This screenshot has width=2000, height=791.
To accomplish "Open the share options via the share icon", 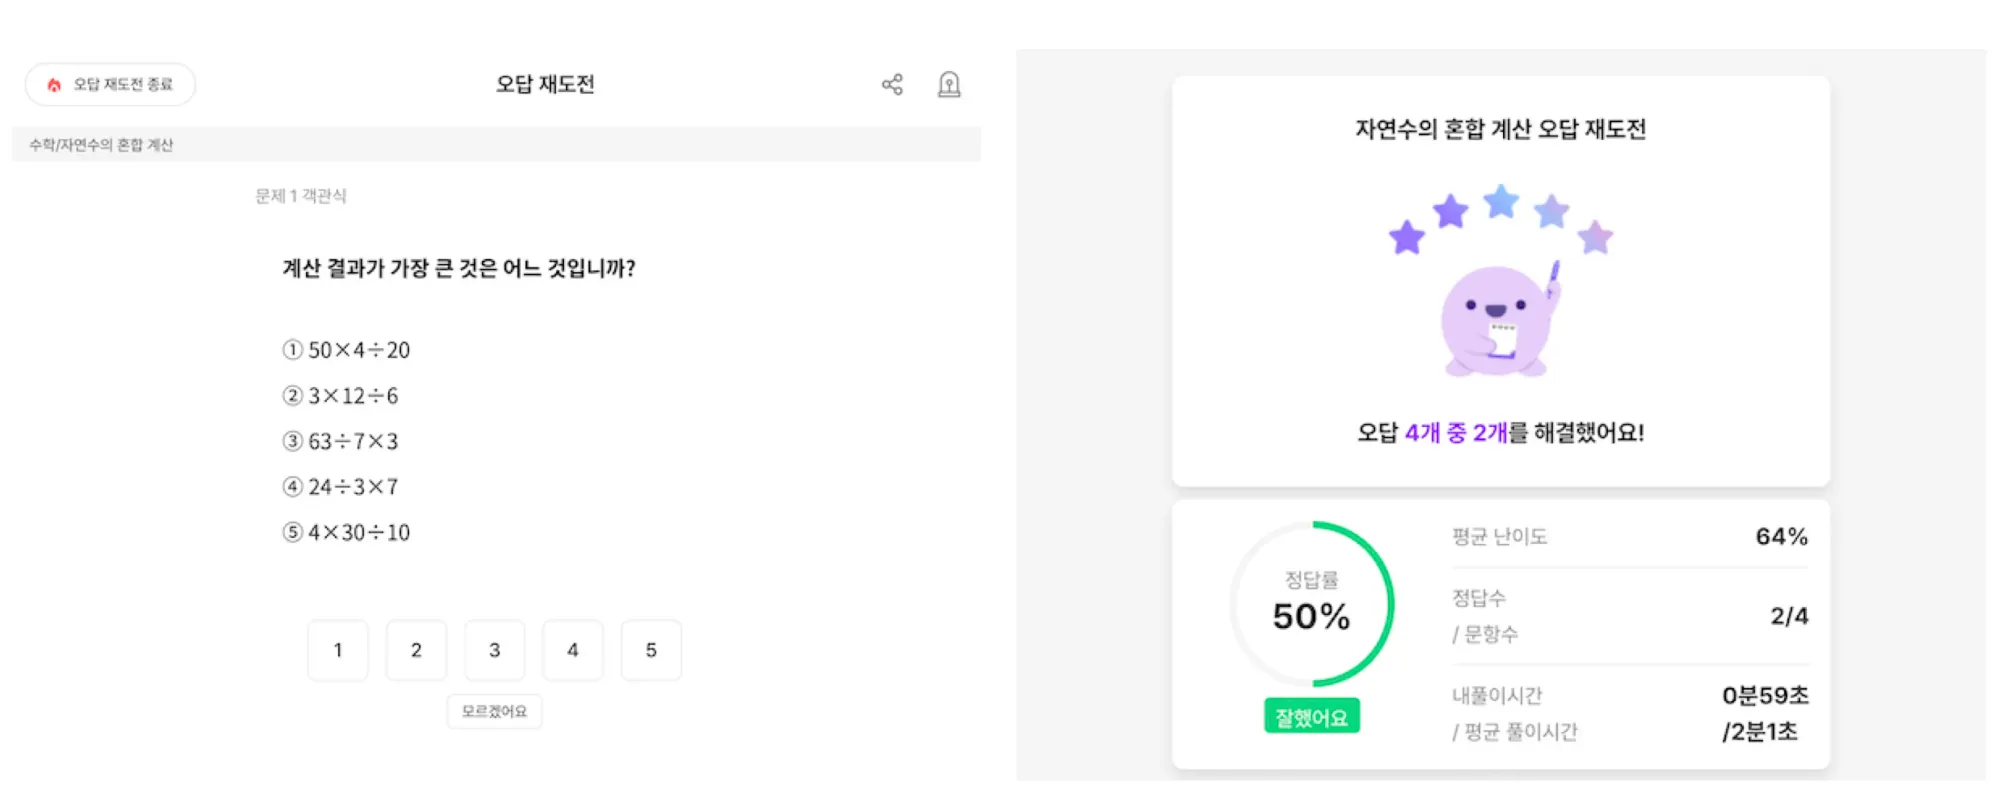I will point(891,84).
